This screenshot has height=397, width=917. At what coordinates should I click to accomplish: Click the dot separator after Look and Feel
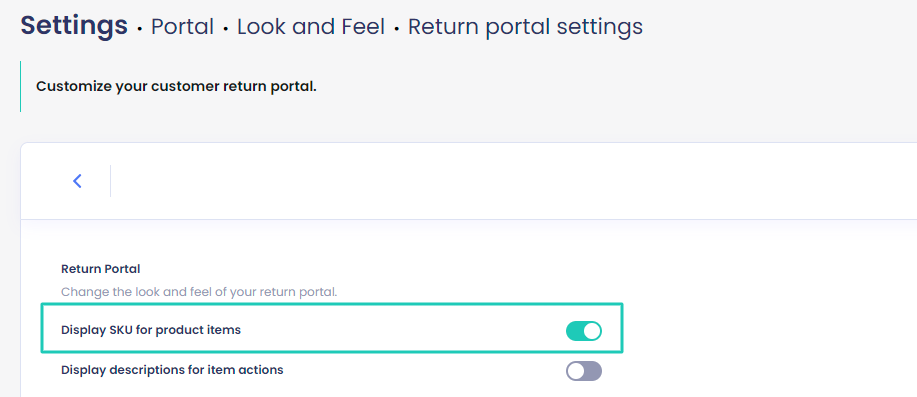coord(397,29)
